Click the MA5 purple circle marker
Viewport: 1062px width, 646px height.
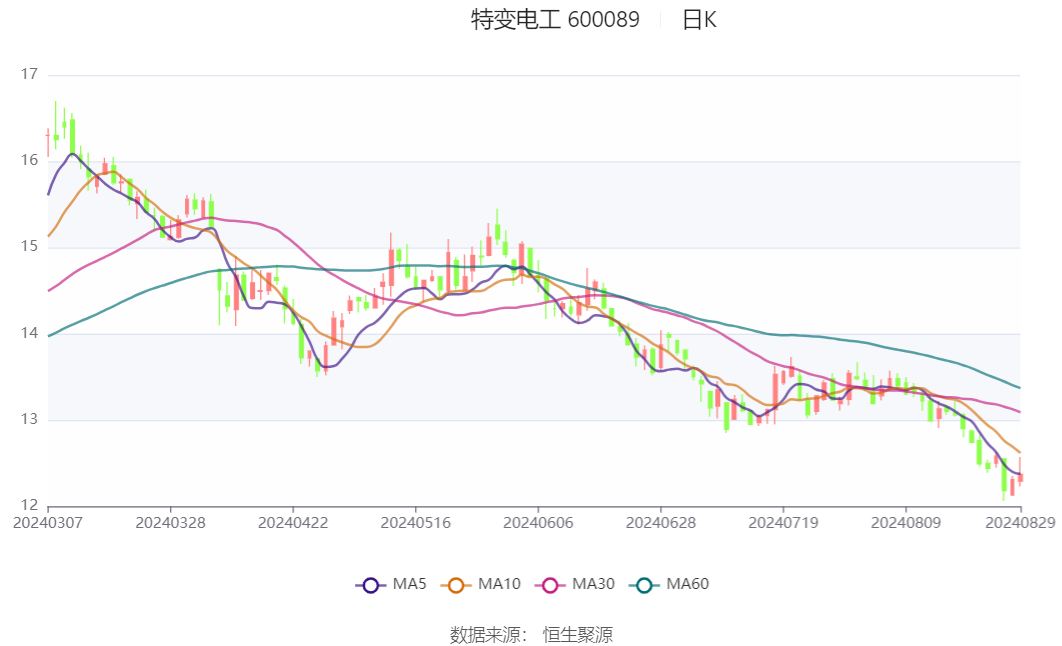click(370, 585)
